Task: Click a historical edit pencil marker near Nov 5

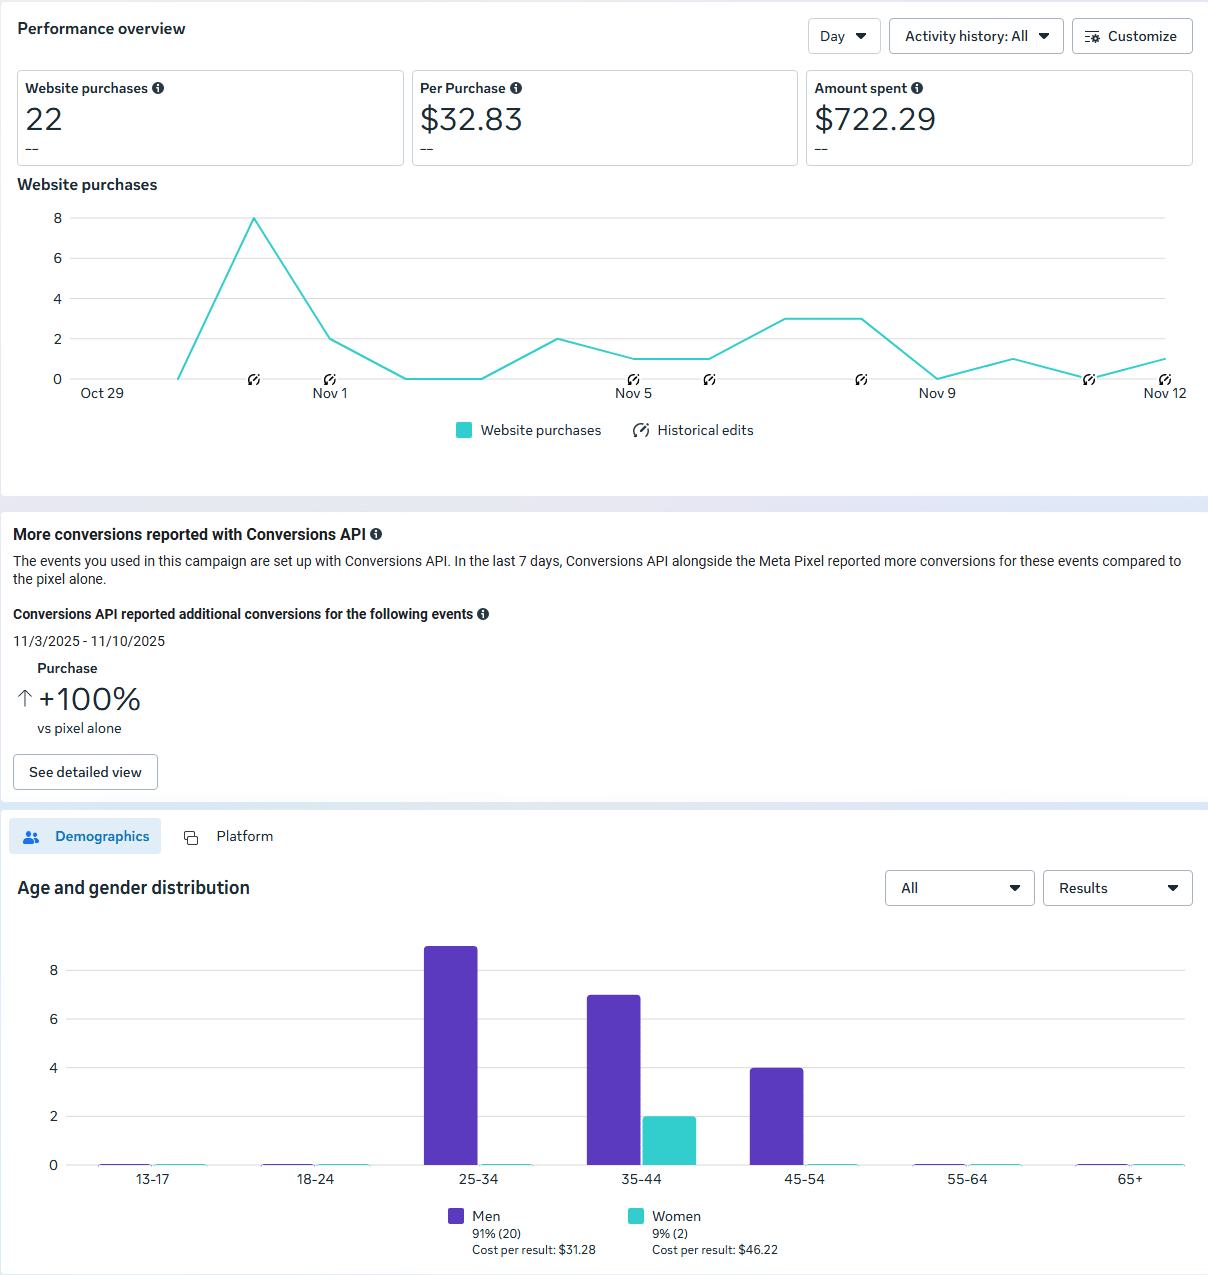Action: point(632,379)
